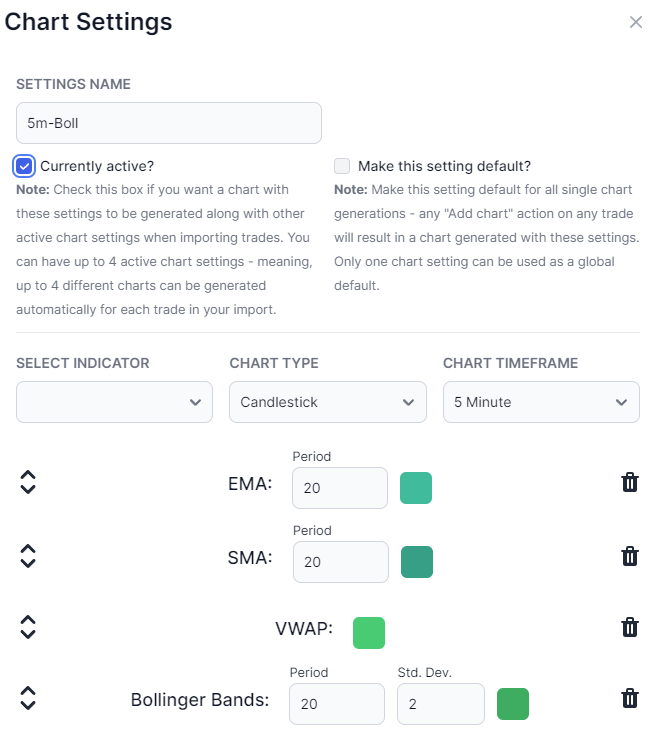Uncheck the Currently active checkbox
The width and height of the screenshot is (655, 738).
pyautogui.click(x=24, y=166)
